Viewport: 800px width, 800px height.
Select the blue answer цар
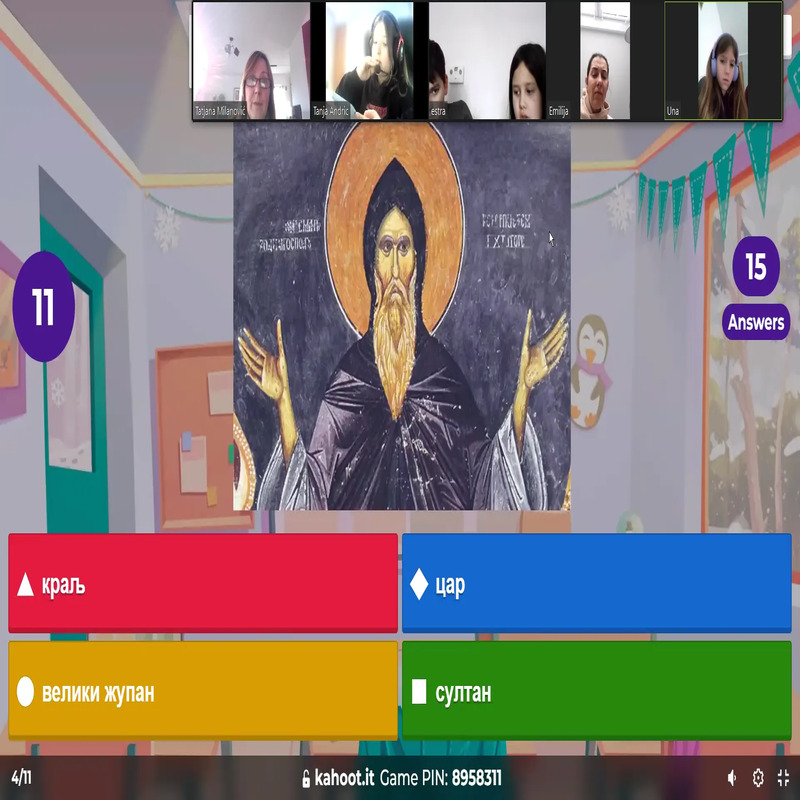[596, 583]
